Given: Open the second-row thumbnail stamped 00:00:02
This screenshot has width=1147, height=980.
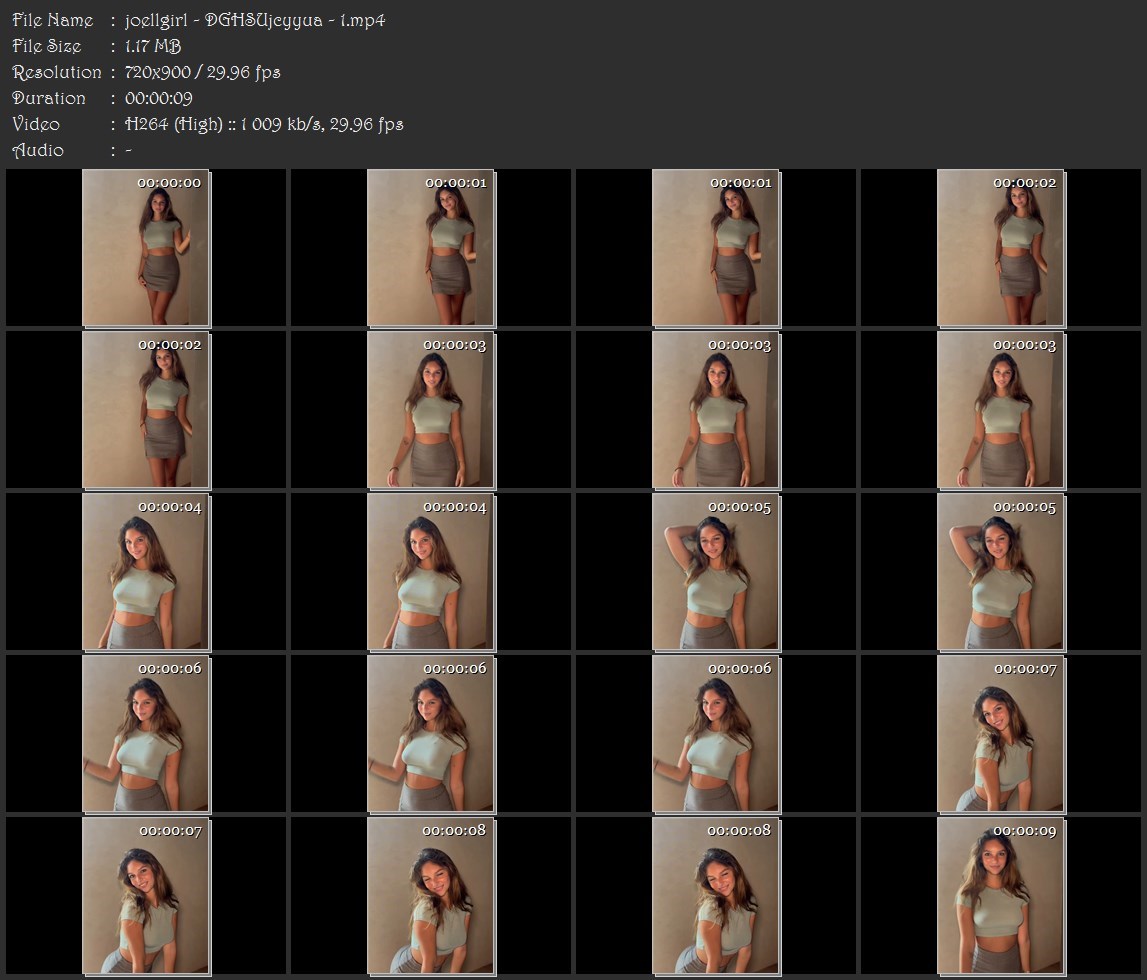Looking at the screenshot, I should 146,410.
